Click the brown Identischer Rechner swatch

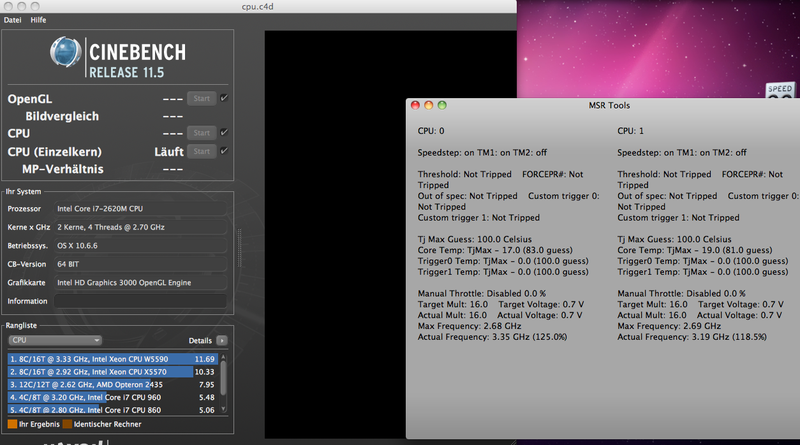tap(67, 424)
